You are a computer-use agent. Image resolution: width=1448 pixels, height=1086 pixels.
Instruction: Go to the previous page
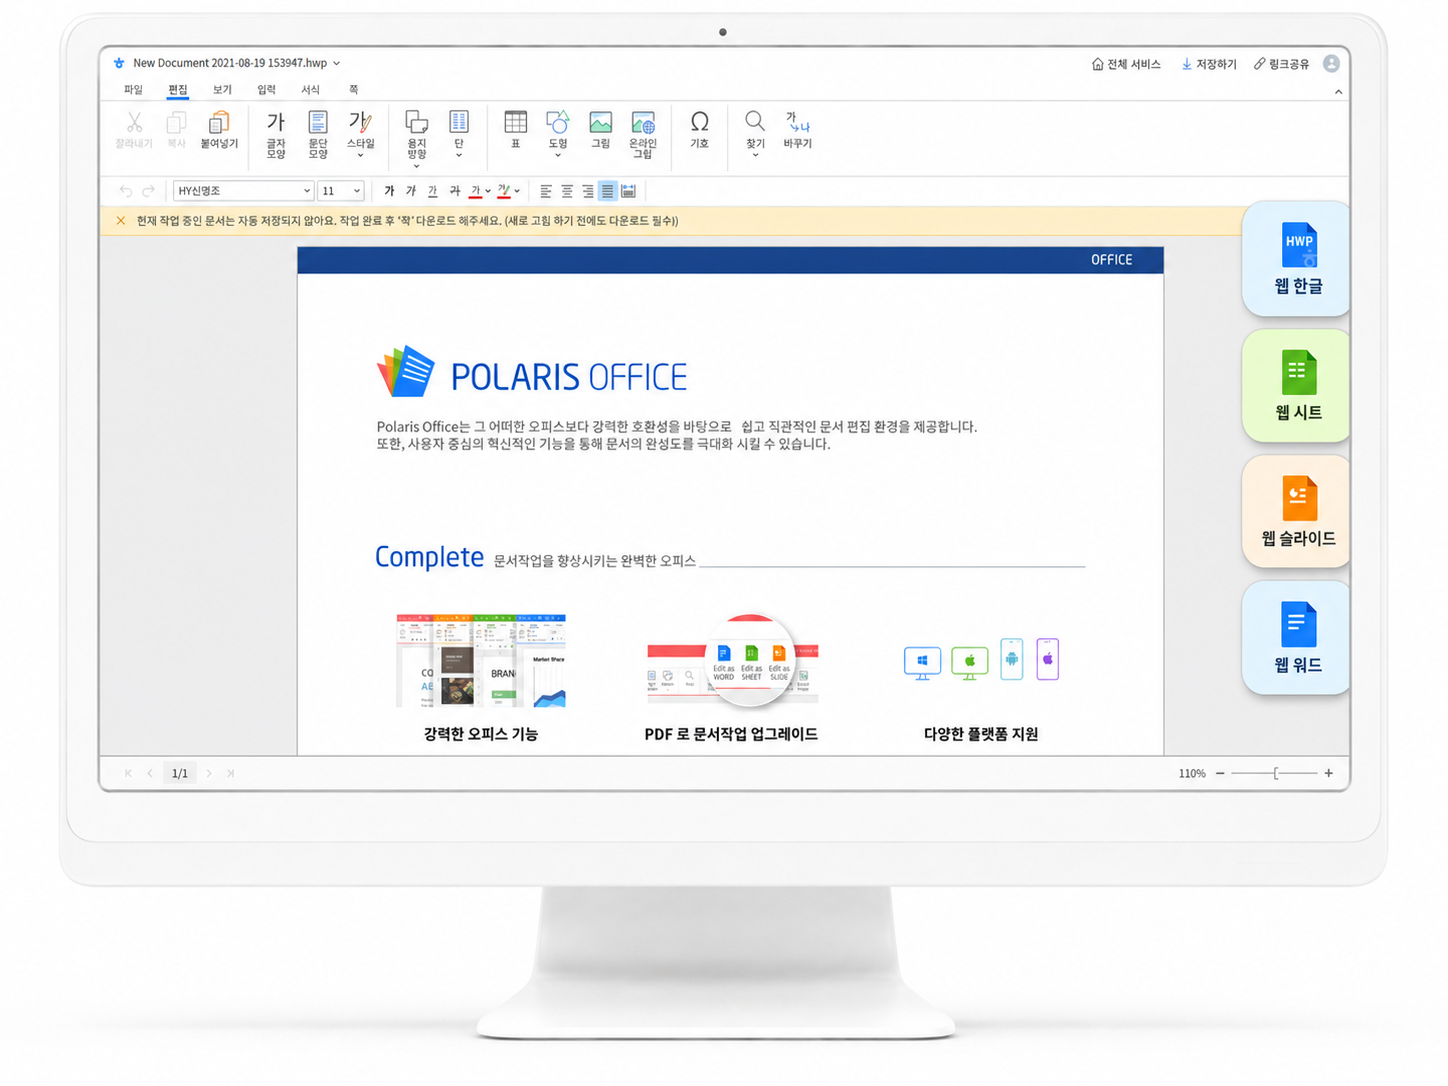150,773
